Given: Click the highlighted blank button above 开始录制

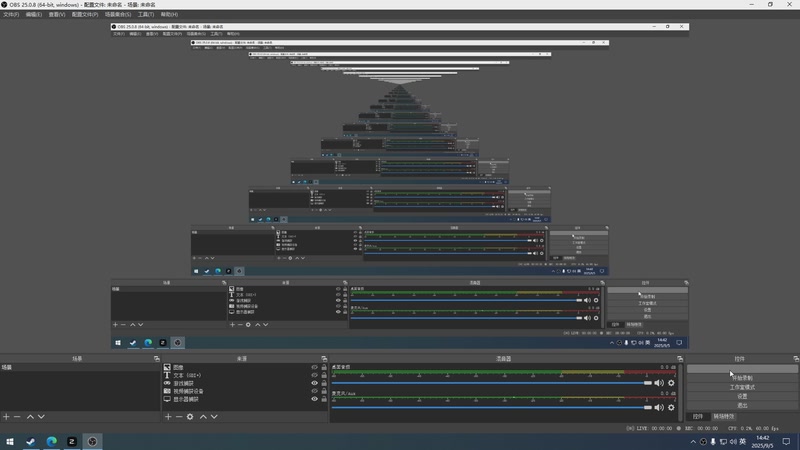Looking at the screenshot, I should [742, 369].
